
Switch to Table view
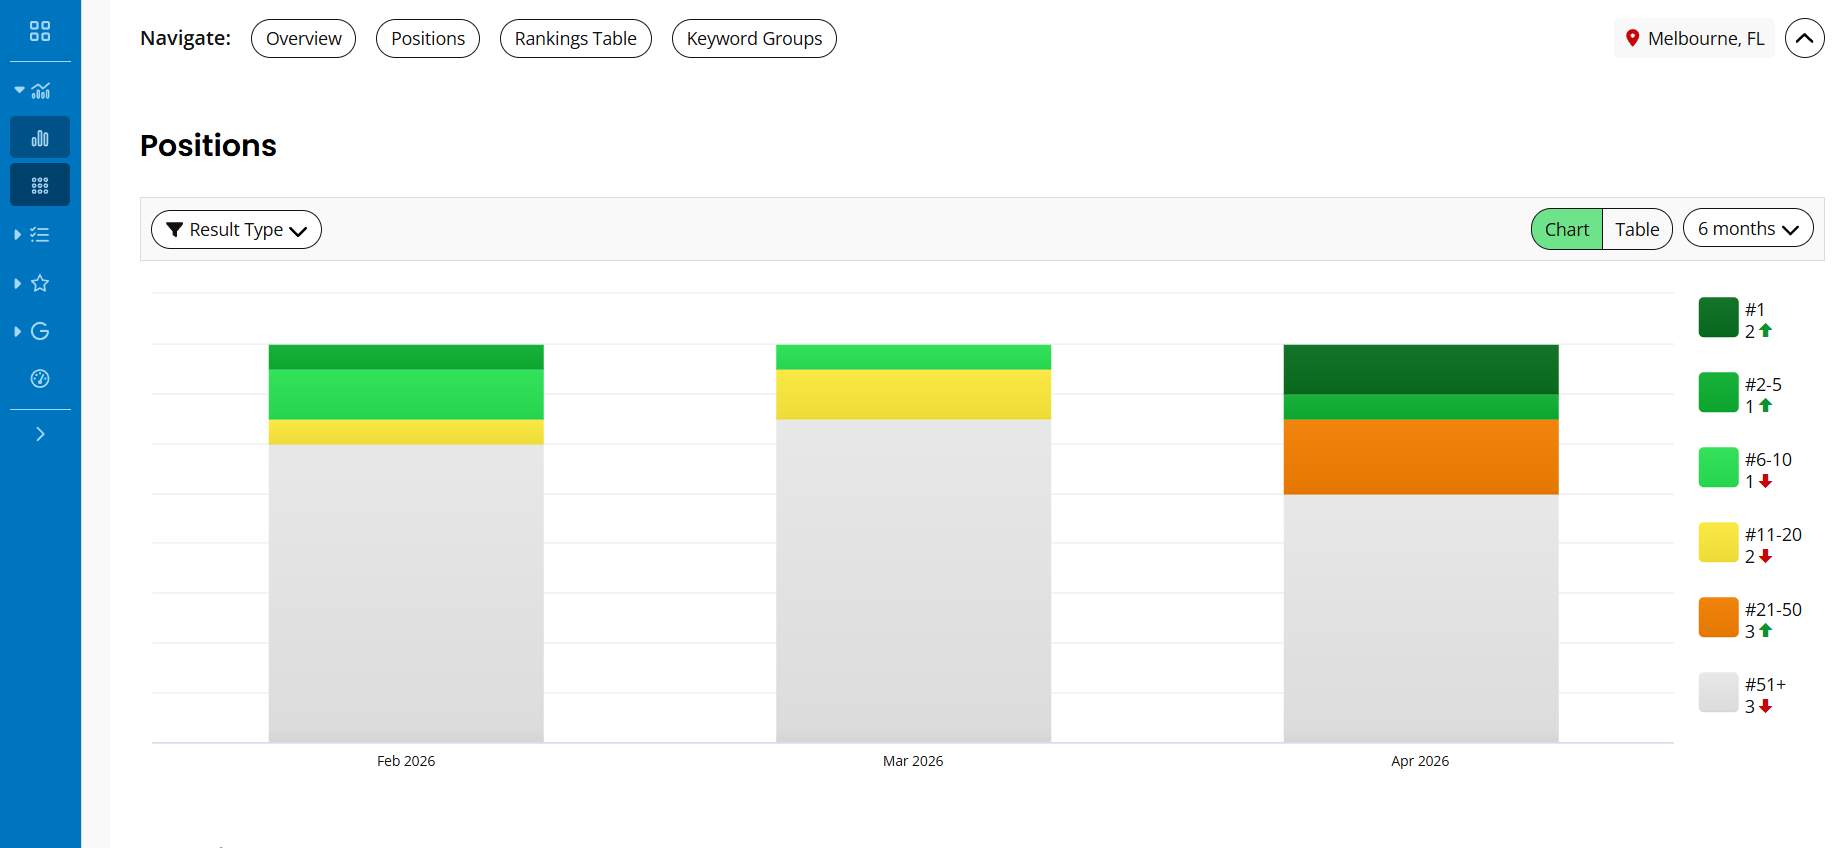coord(1636,229)
